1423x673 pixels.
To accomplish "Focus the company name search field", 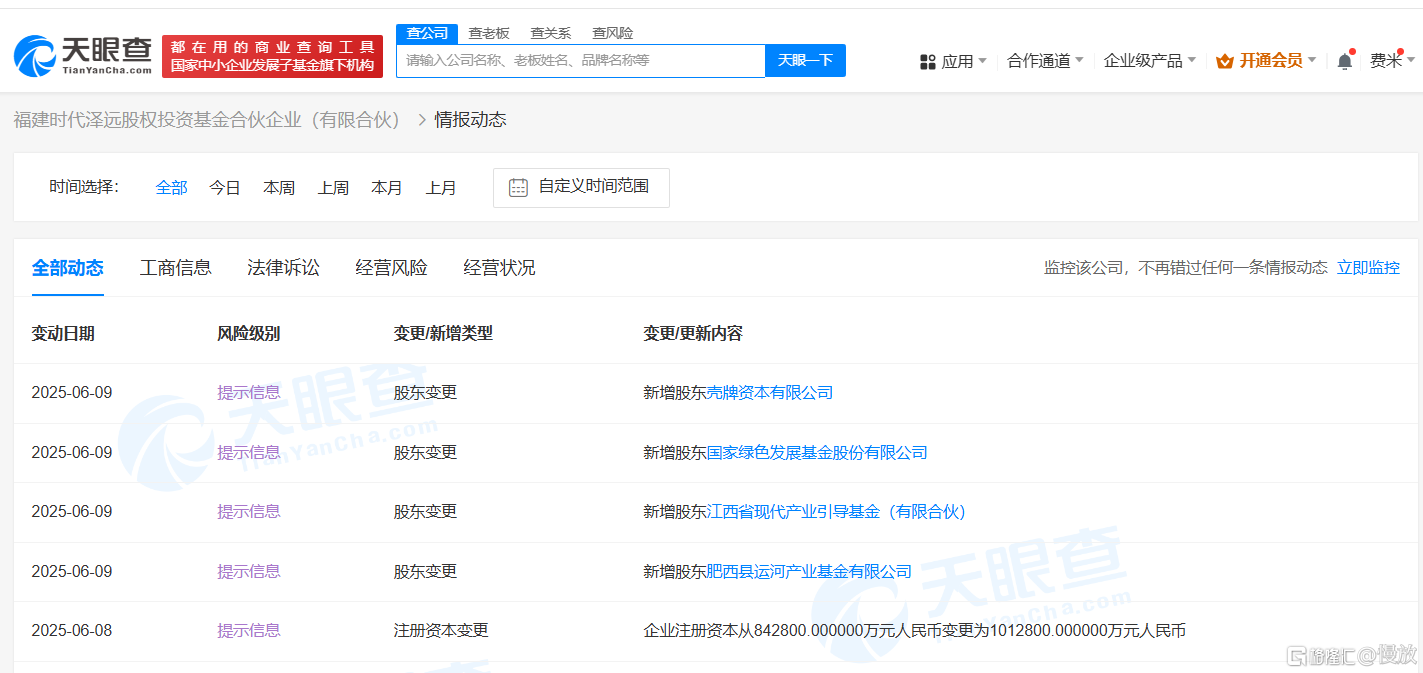I will click(x=581, y=60).
